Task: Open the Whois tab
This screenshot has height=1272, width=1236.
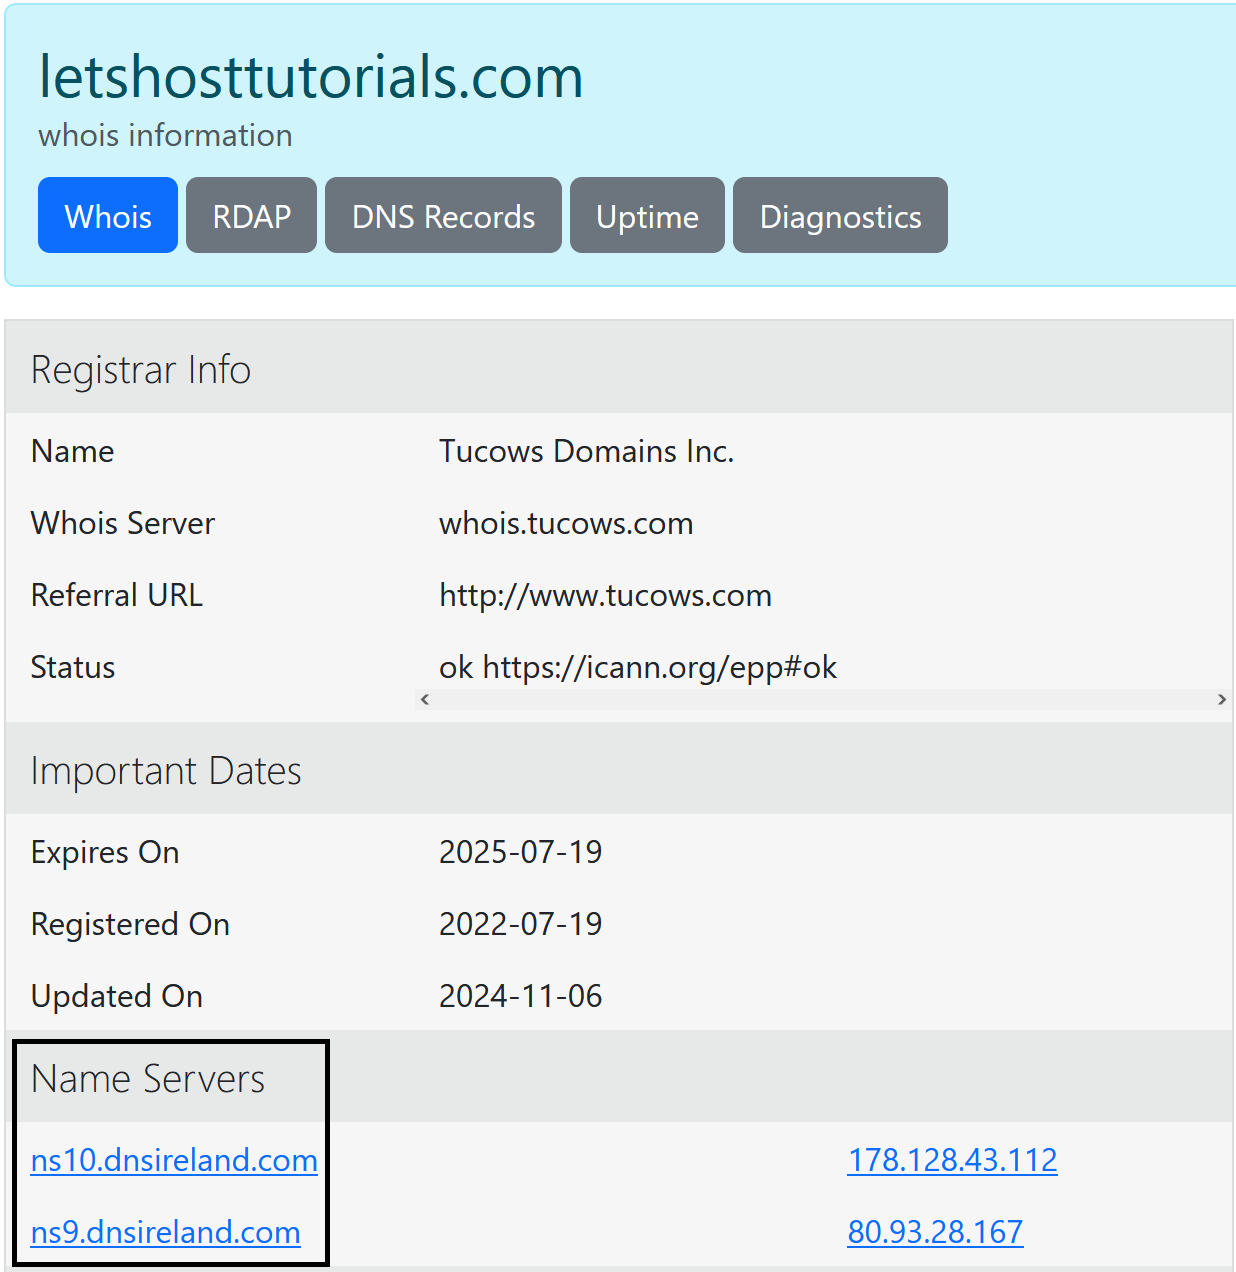Action: [108, 216]
